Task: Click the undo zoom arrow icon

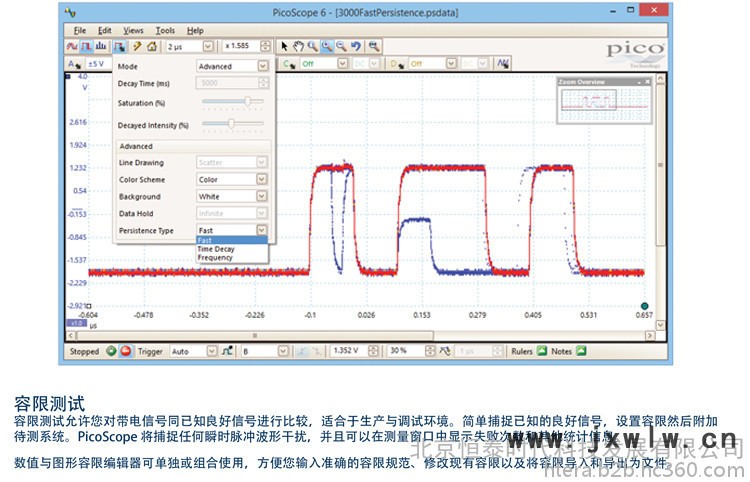Action: tap(355, 46)
